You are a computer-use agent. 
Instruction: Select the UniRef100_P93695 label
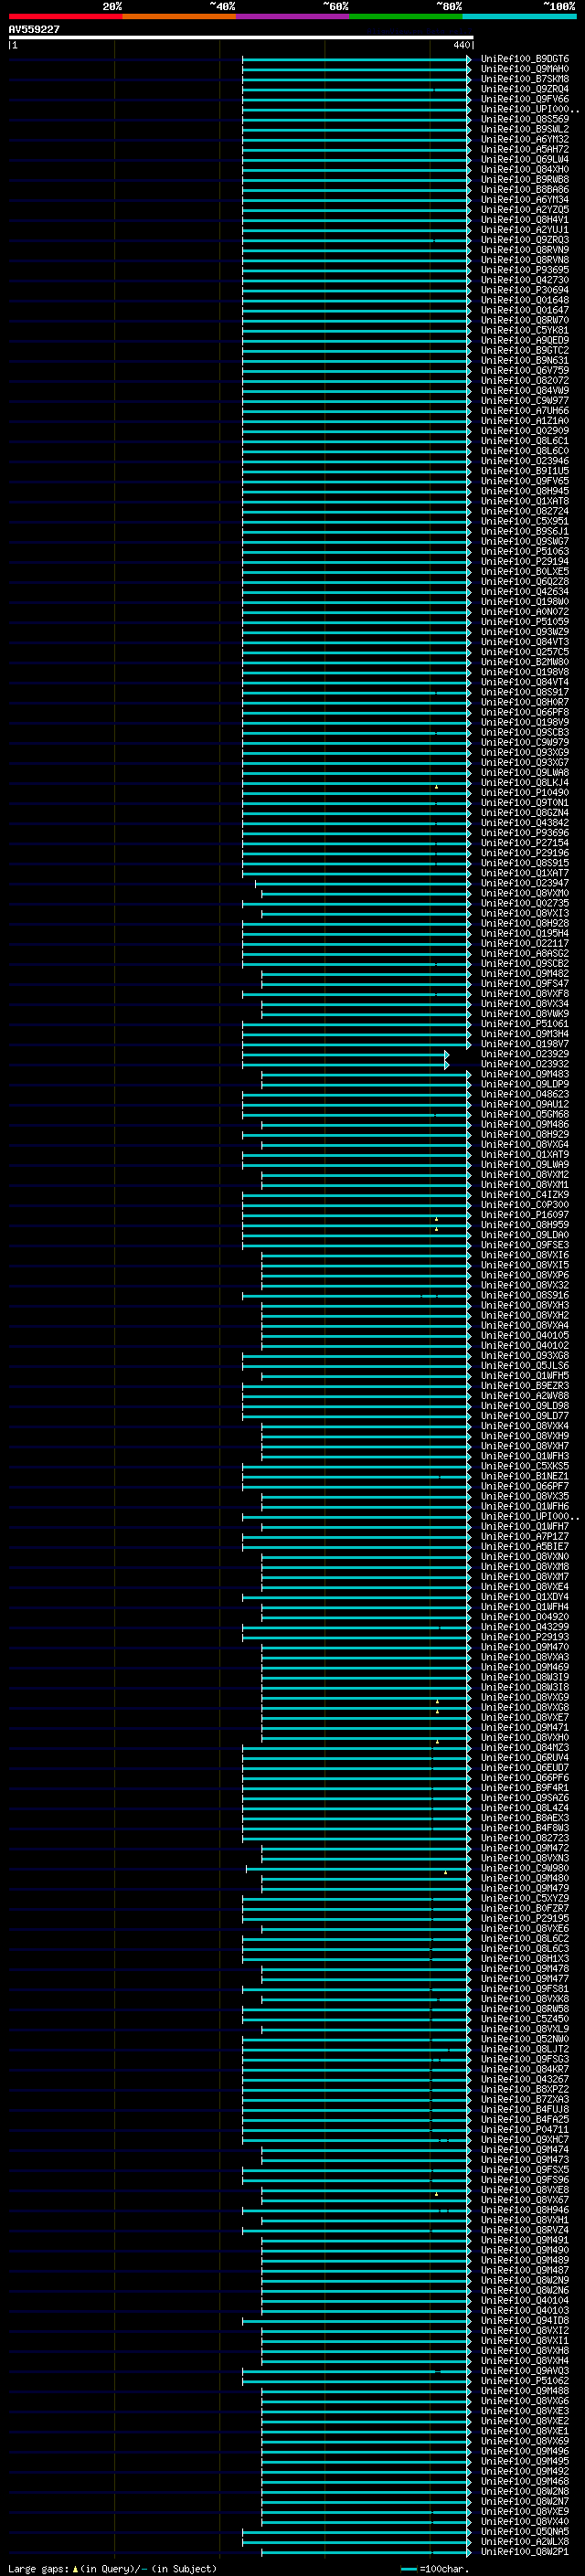coord(525,270)
